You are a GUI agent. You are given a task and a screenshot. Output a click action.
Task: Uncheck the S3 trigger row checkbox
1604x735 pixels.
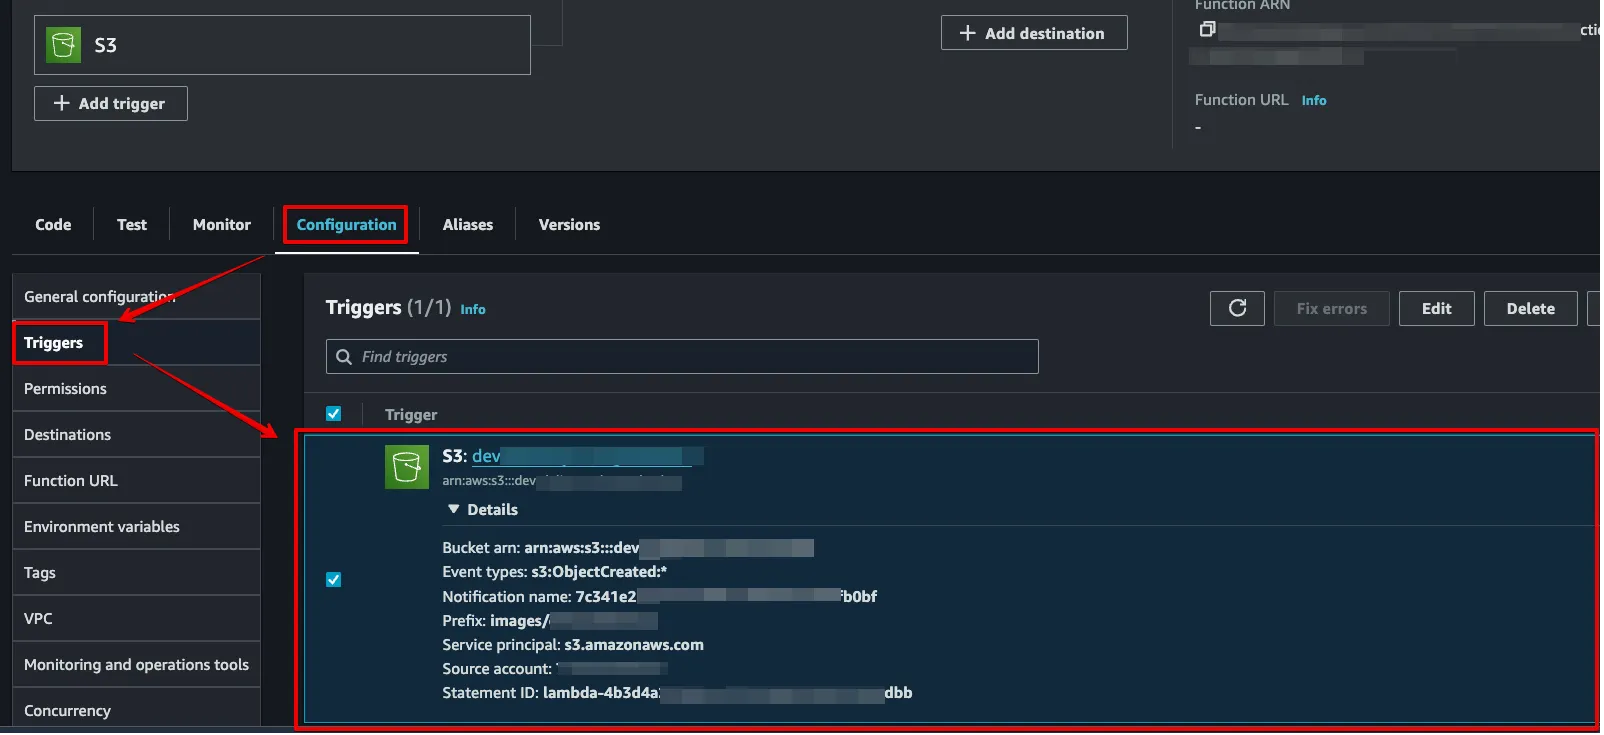click(334, 580)
